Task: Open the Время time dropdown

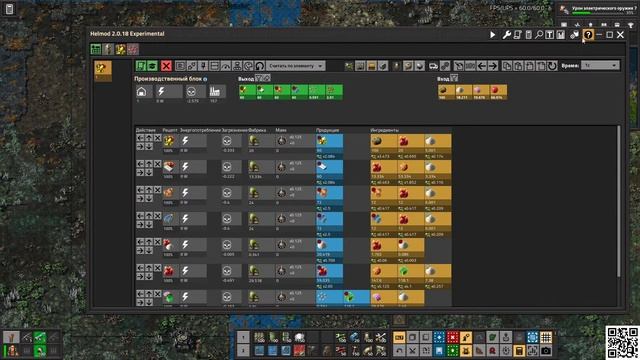Action: click(x=600, y=66)
